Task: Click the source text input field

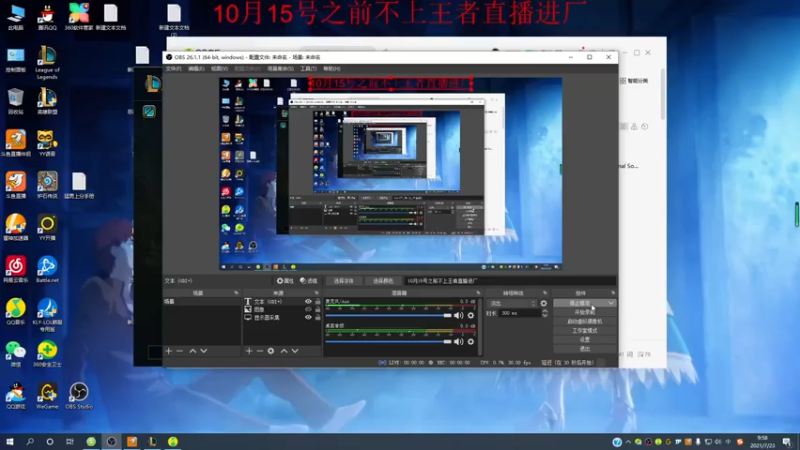Action: tap(510, 281)
